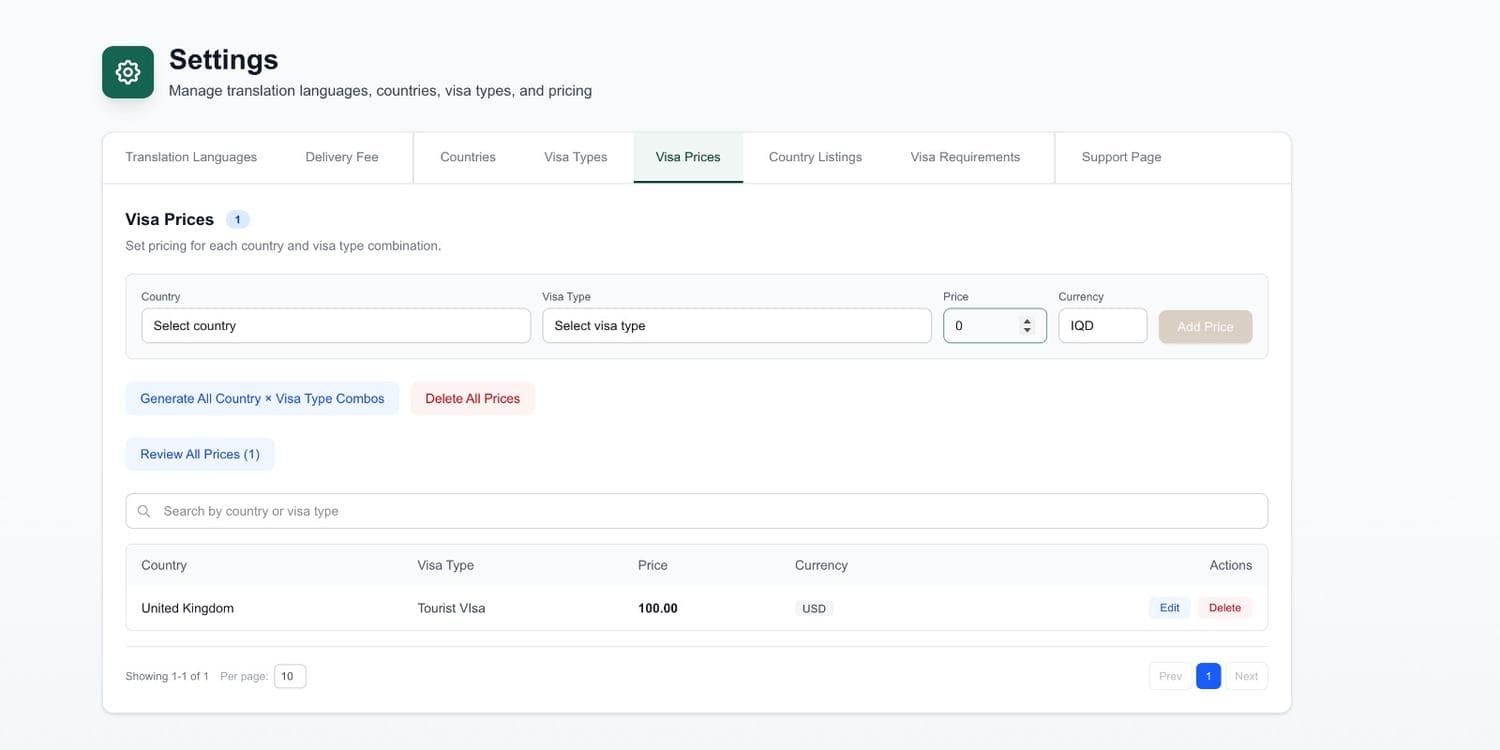Open the Translation Languages tab
1500x750 pixels.
click(x=191, y=157)
